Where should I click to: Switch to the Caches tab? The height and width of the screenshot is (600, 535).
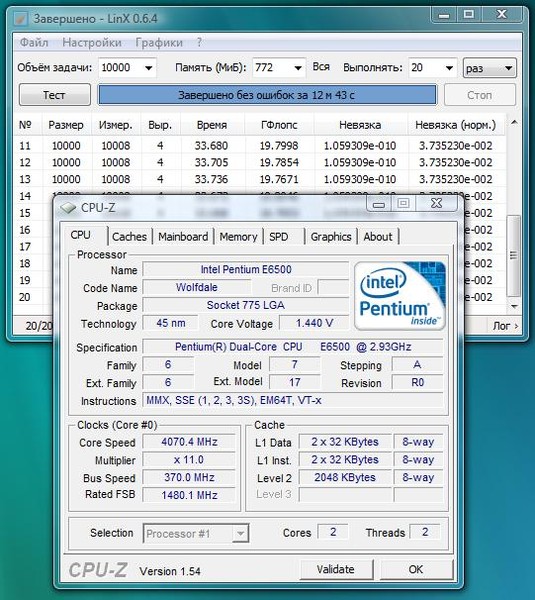tap(129, 237)
